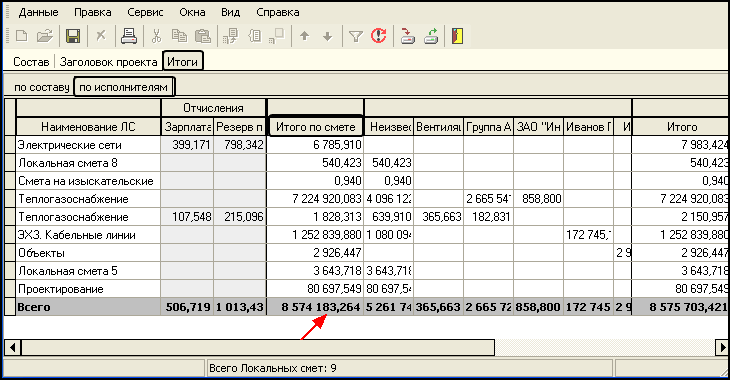Click the row selector beside Электрические сети

point(10,145)
